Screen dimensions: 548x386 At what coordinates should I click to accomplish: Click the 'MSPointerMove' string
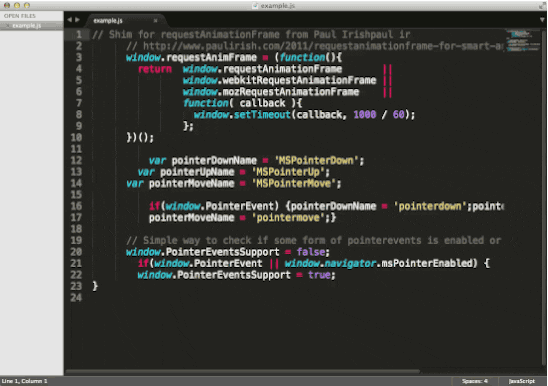pos(294,184)
